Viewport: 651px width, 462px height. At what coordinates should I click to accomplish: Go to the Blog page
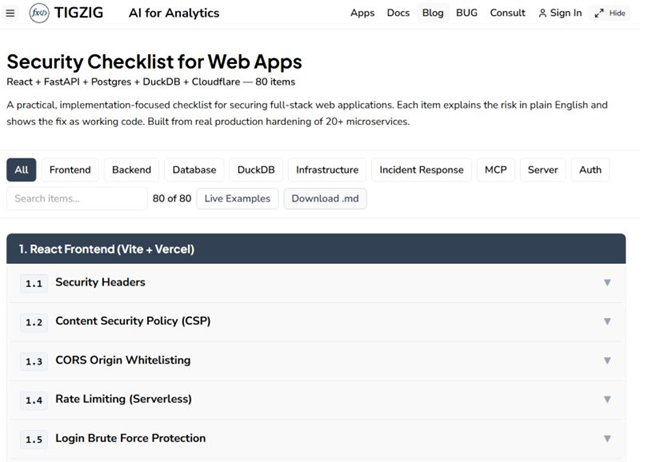(x=433, y=13)
